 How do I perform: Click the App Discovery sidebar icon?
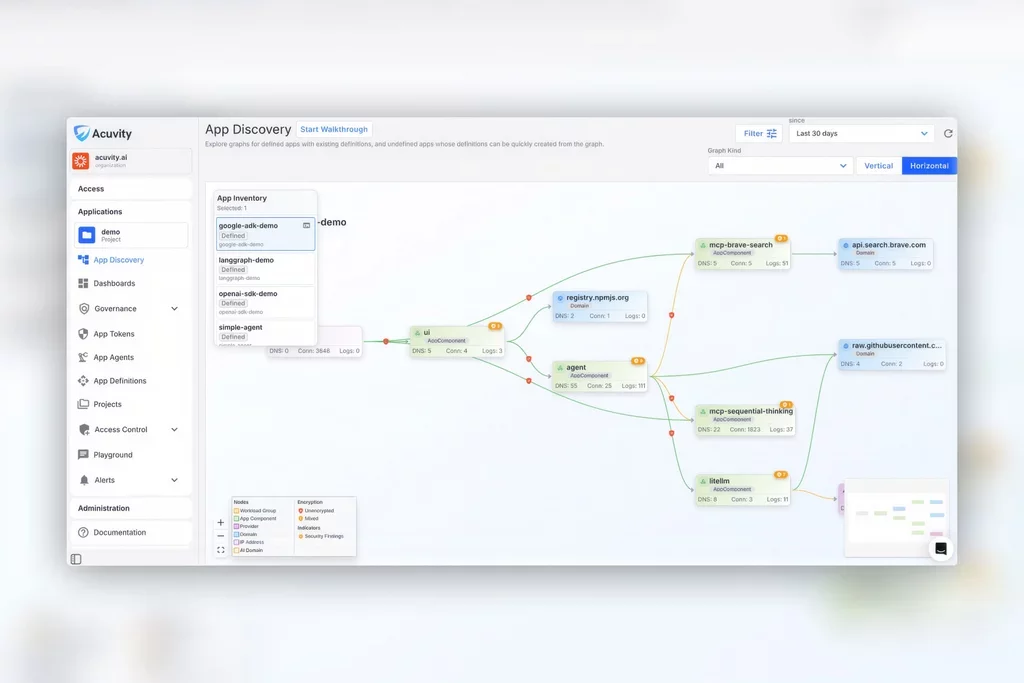(83, 260)
